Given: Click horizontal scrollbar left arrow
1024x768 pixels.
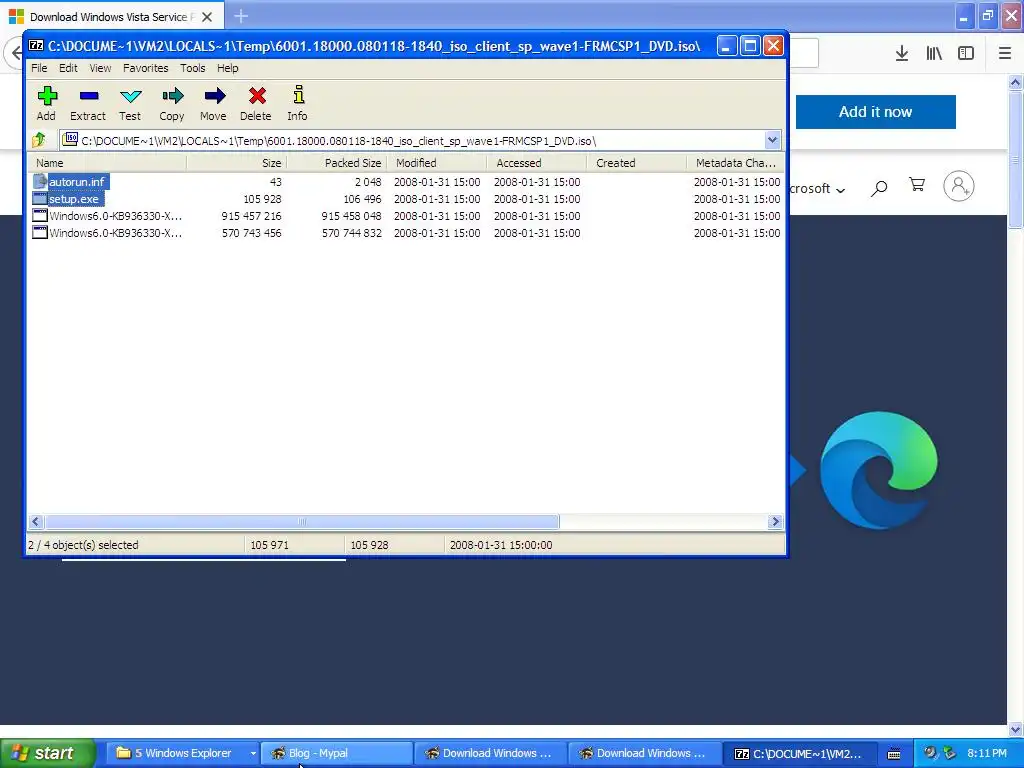Looking at the screenshot, I should click(x=36, y=521).
